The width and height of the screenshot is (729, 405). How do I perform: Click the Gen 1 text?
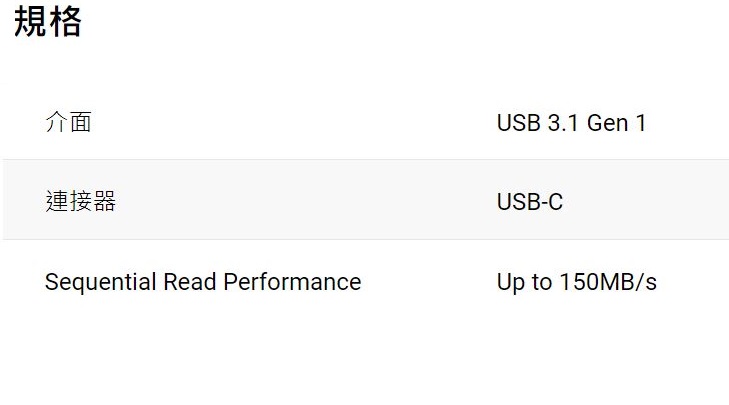click(x=616, y=123)
